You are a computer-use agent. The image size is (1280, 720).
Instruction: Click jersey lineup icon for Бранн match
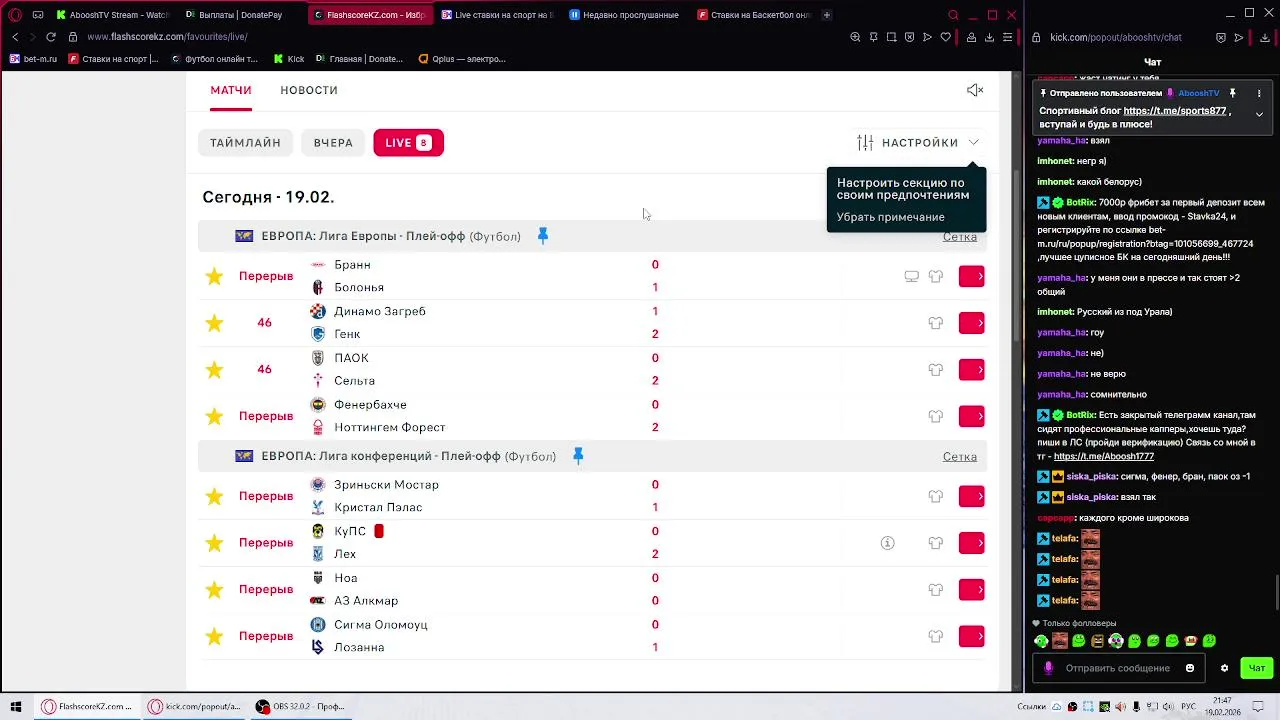(936, 276)
